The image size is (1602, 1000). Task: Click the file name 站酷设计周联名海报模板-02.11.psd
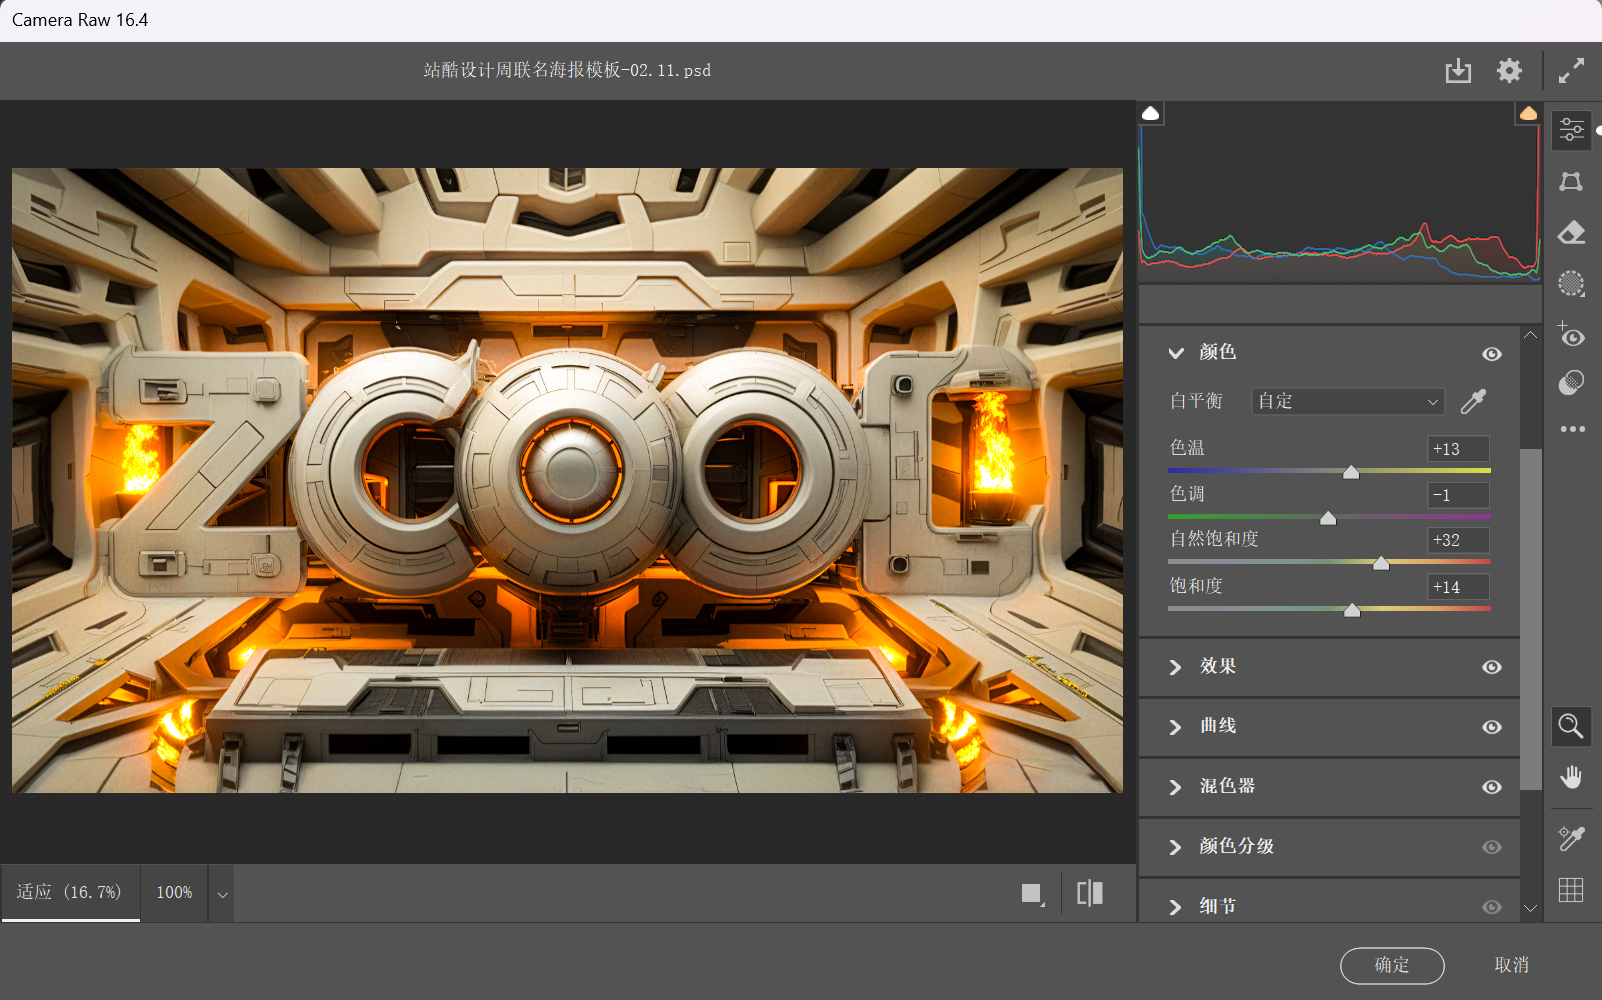click(567, 70)
